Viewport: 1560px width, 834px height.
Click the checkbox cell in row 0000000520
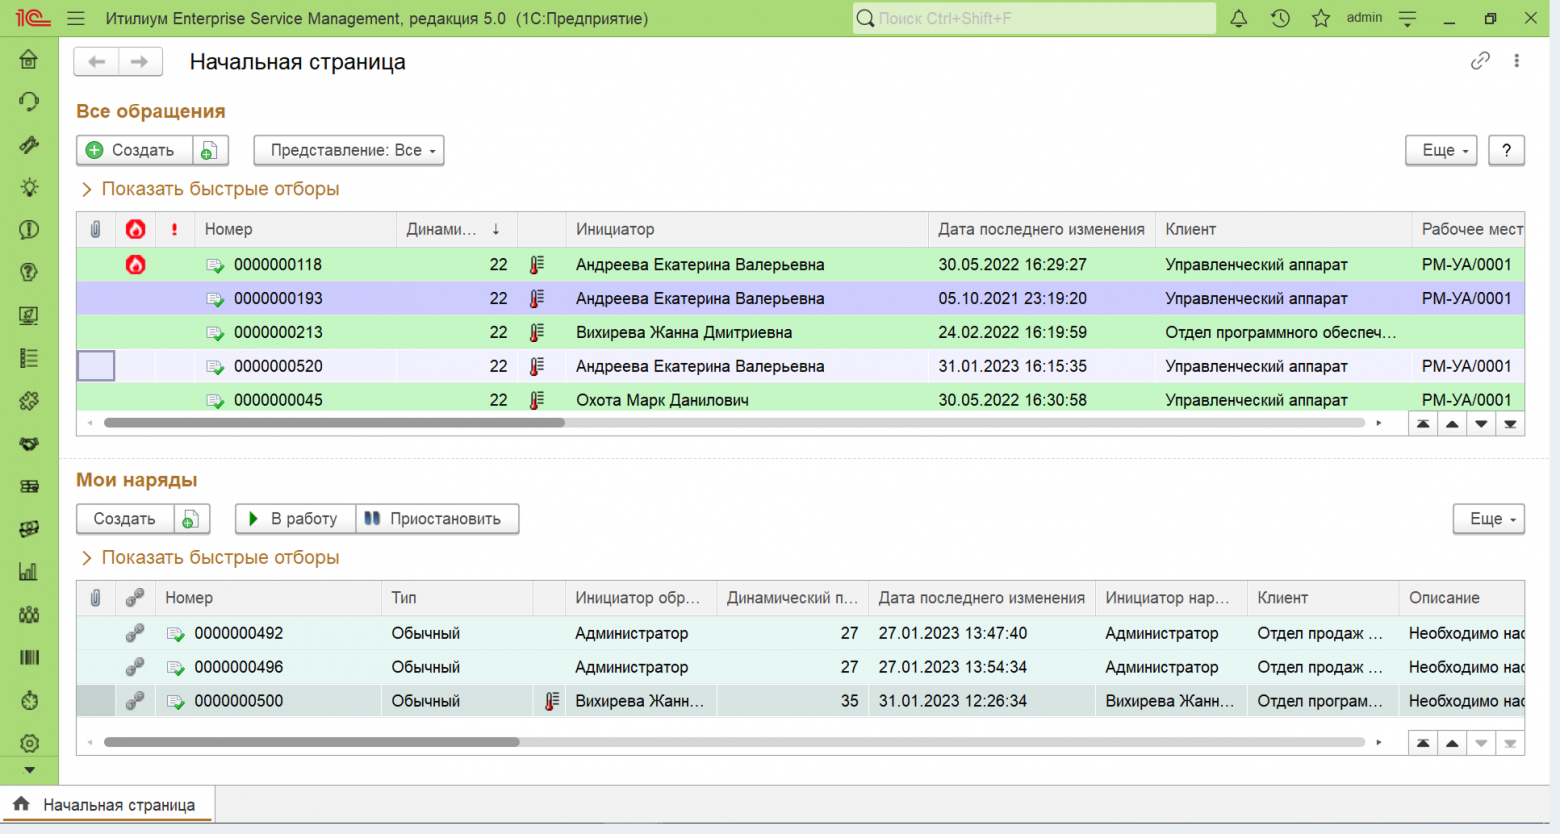pyautogui.click(x=96, y=366)
